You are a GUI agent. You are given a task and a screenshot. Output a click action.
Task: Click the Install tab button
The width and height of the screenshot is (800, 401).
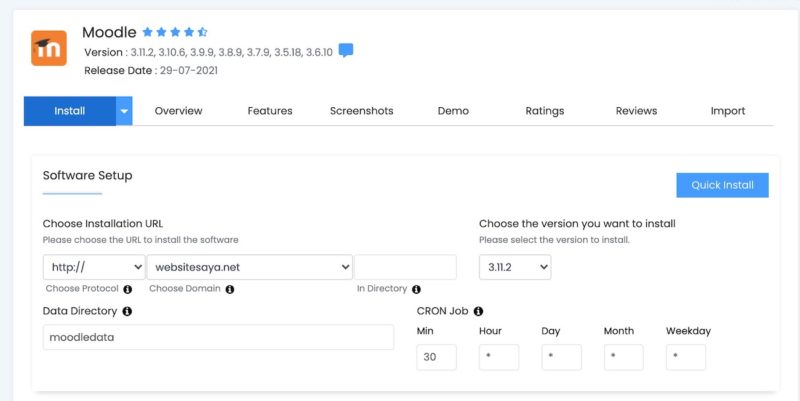pos(69,111)
